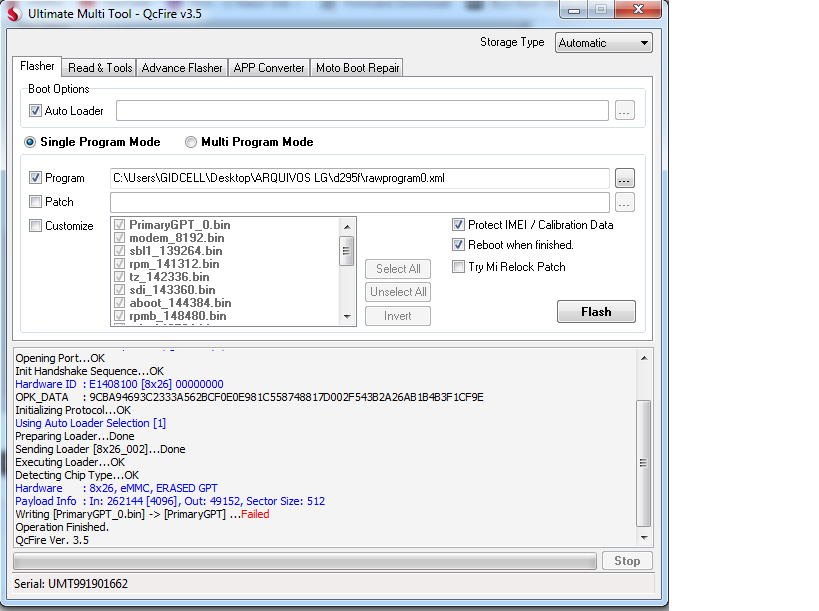
Task: Click the QcFire app icon in title bar
Action: pyautogui.click(x=14, y=13)
